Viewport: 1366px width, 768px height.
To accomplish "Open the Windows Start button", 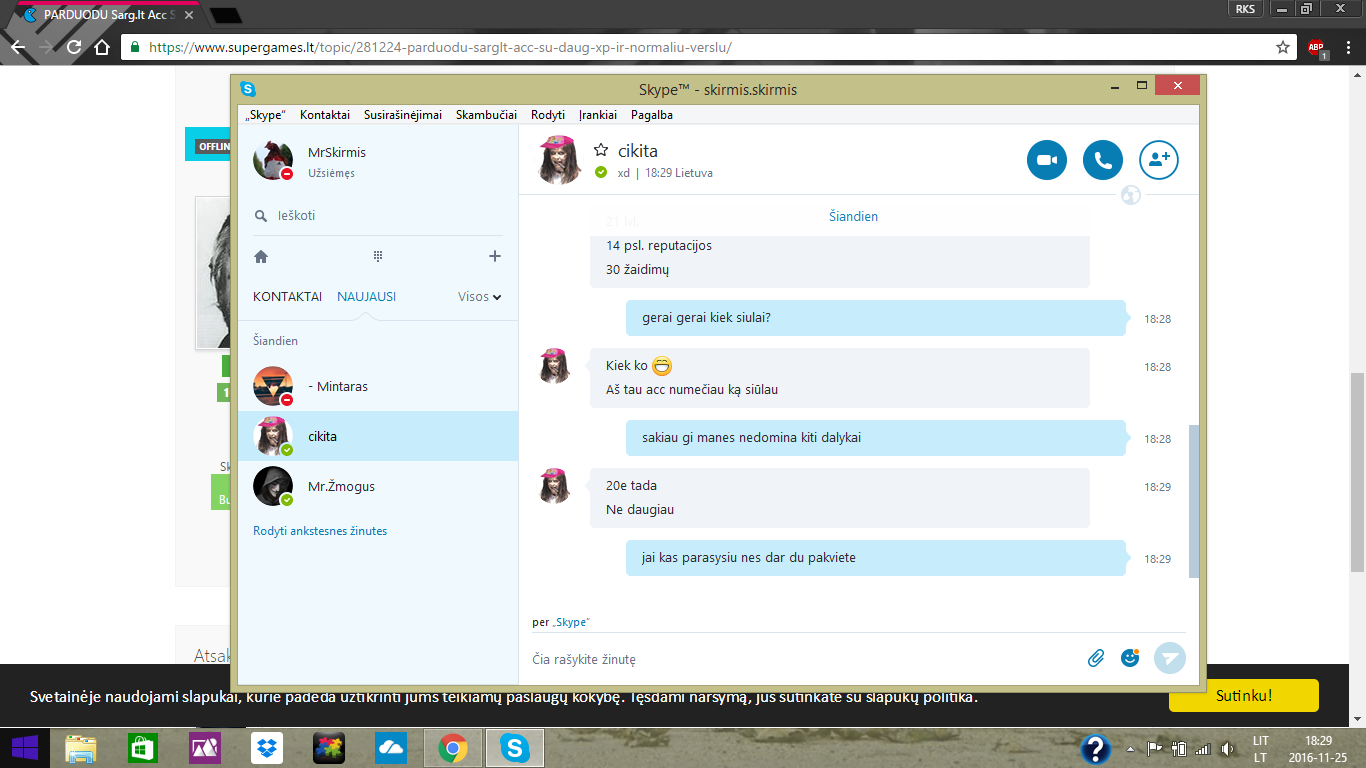I will pyautogui.click(x=25, y=747).
